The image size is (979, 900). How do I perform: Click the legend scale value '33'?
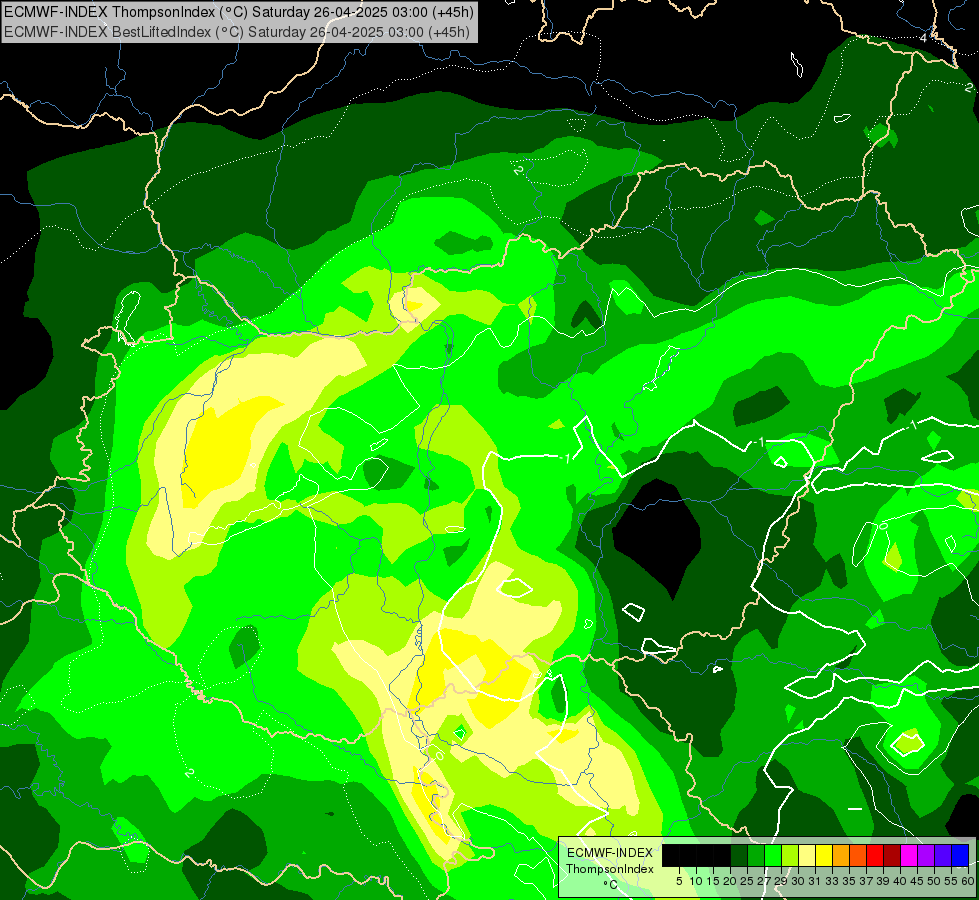pos(832,881)
